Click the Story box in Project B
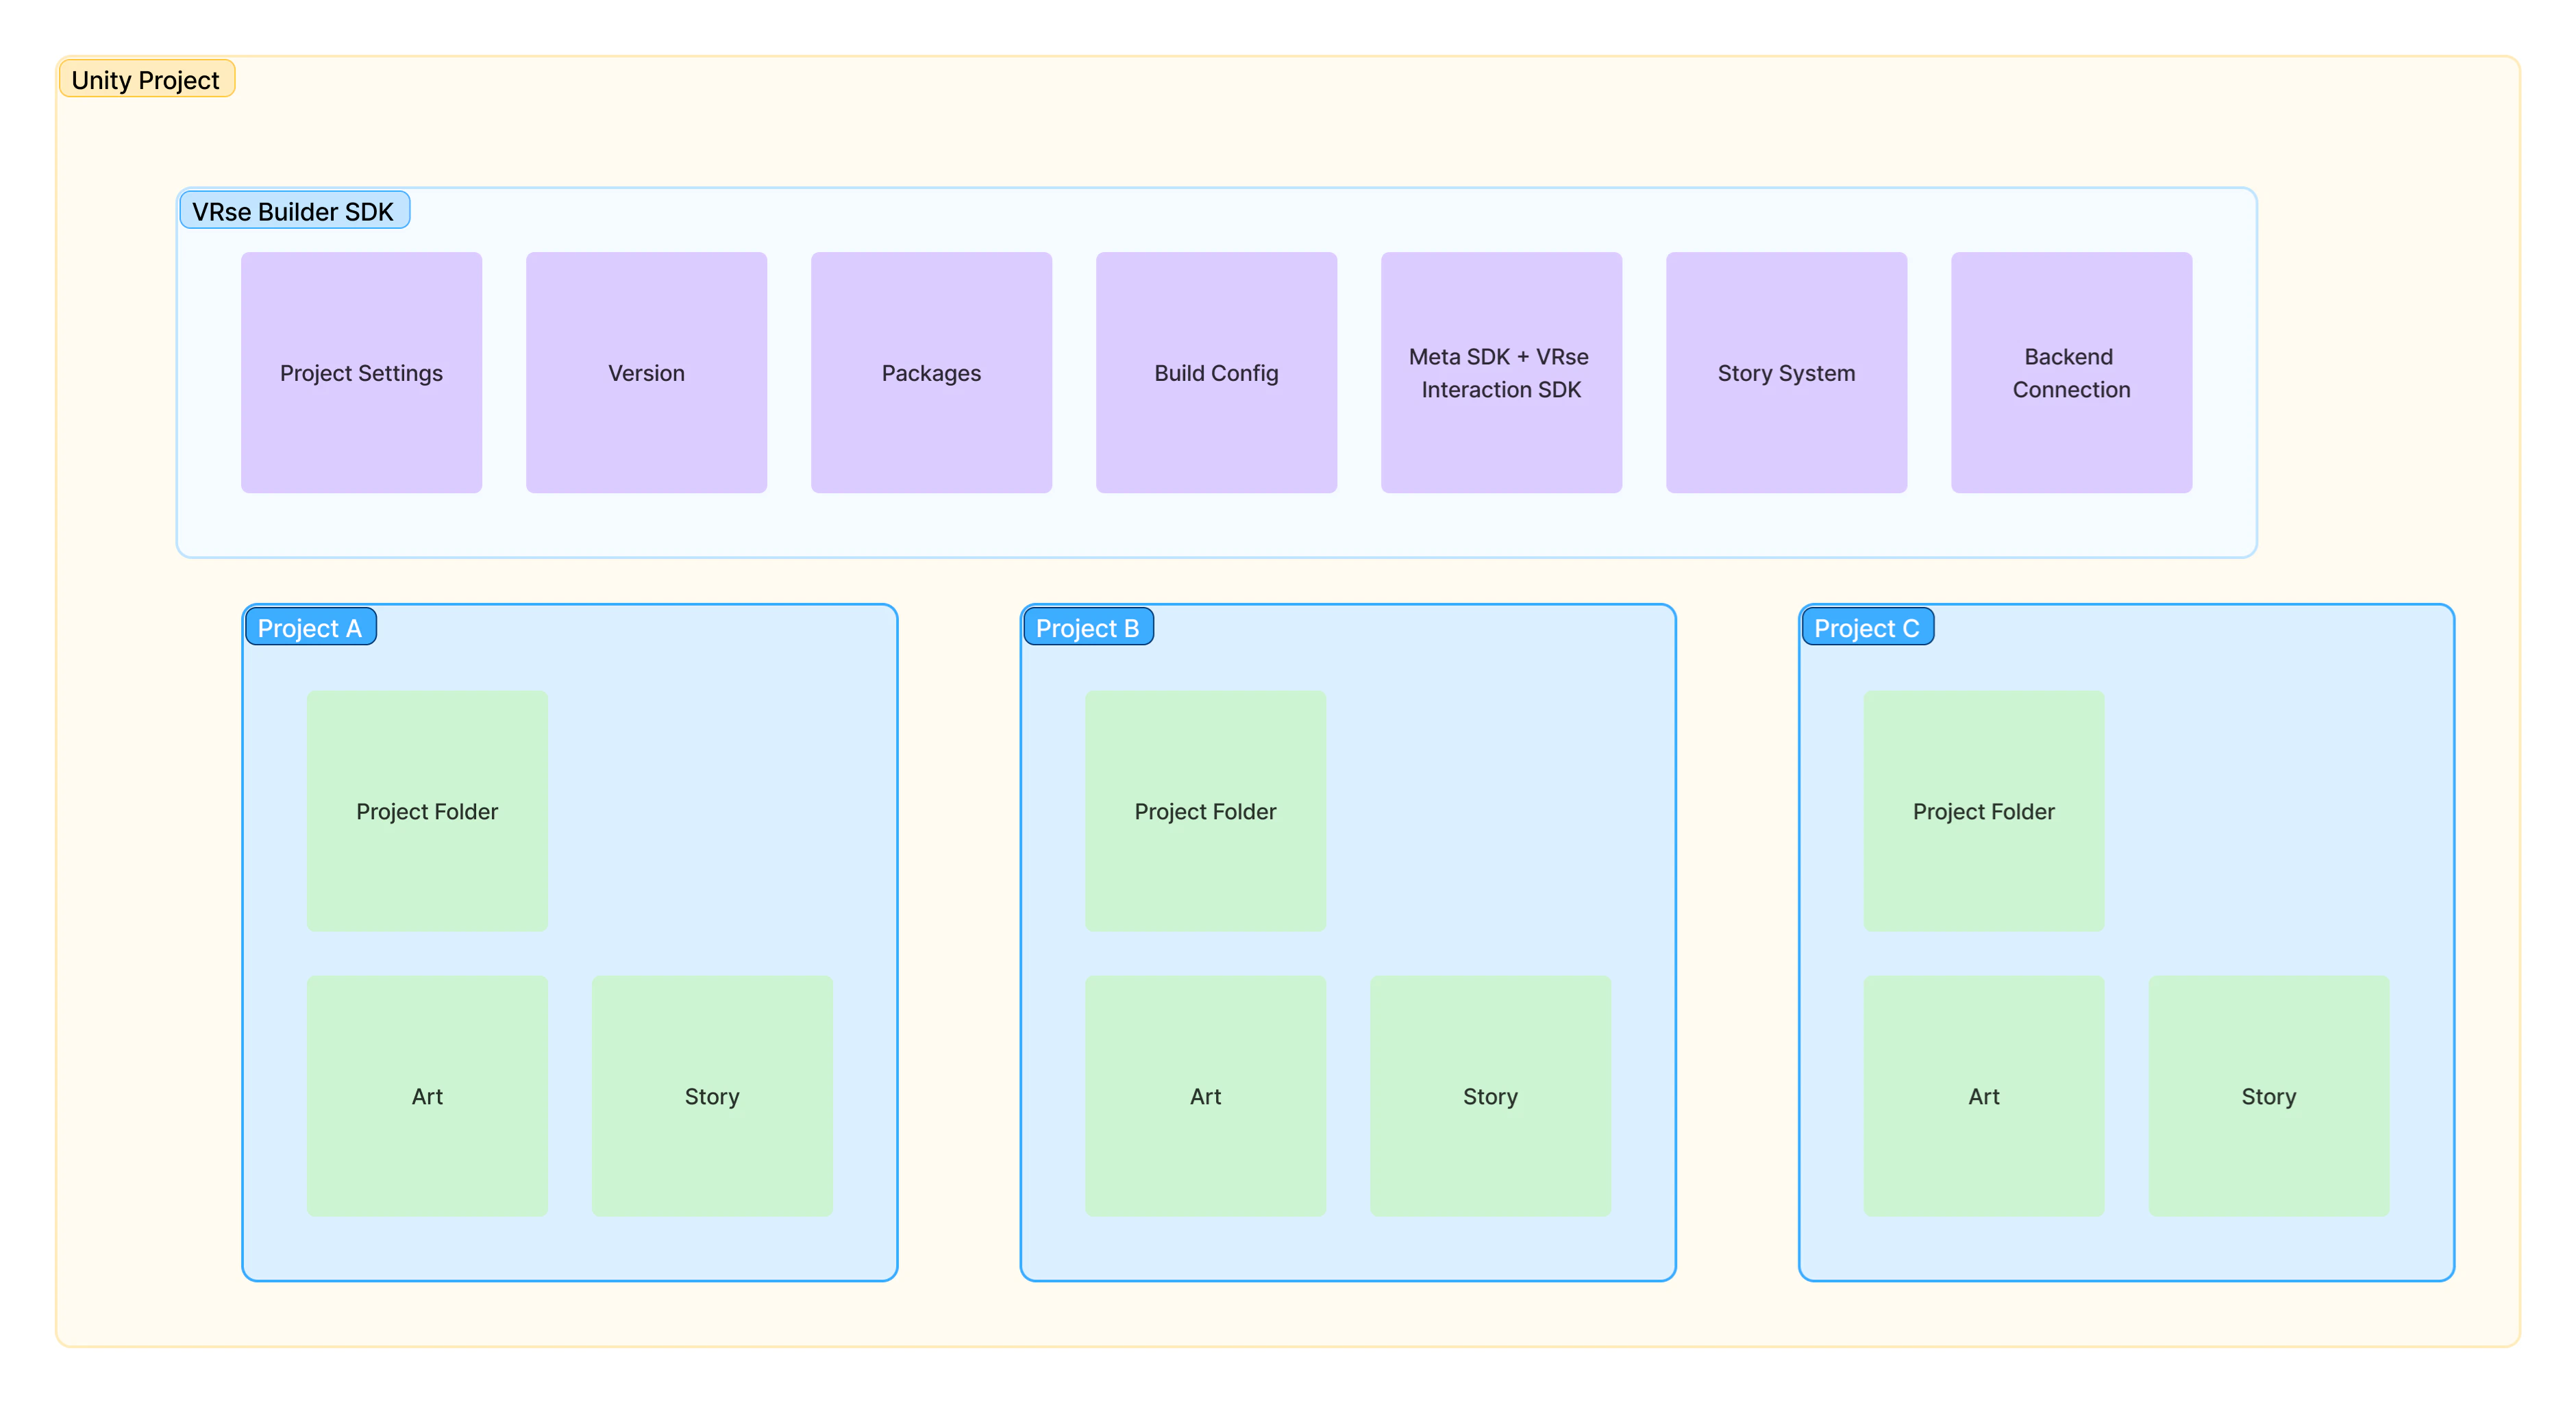Viewport: 2576px width, 1403px height. click(x=1490, y=1096)
